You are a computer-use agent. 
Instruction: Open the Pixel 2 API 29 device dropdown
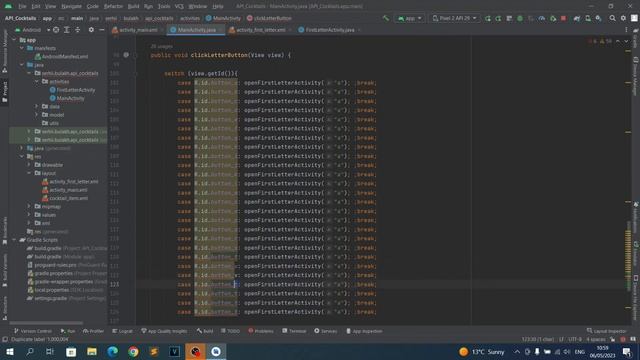(454, 18)
